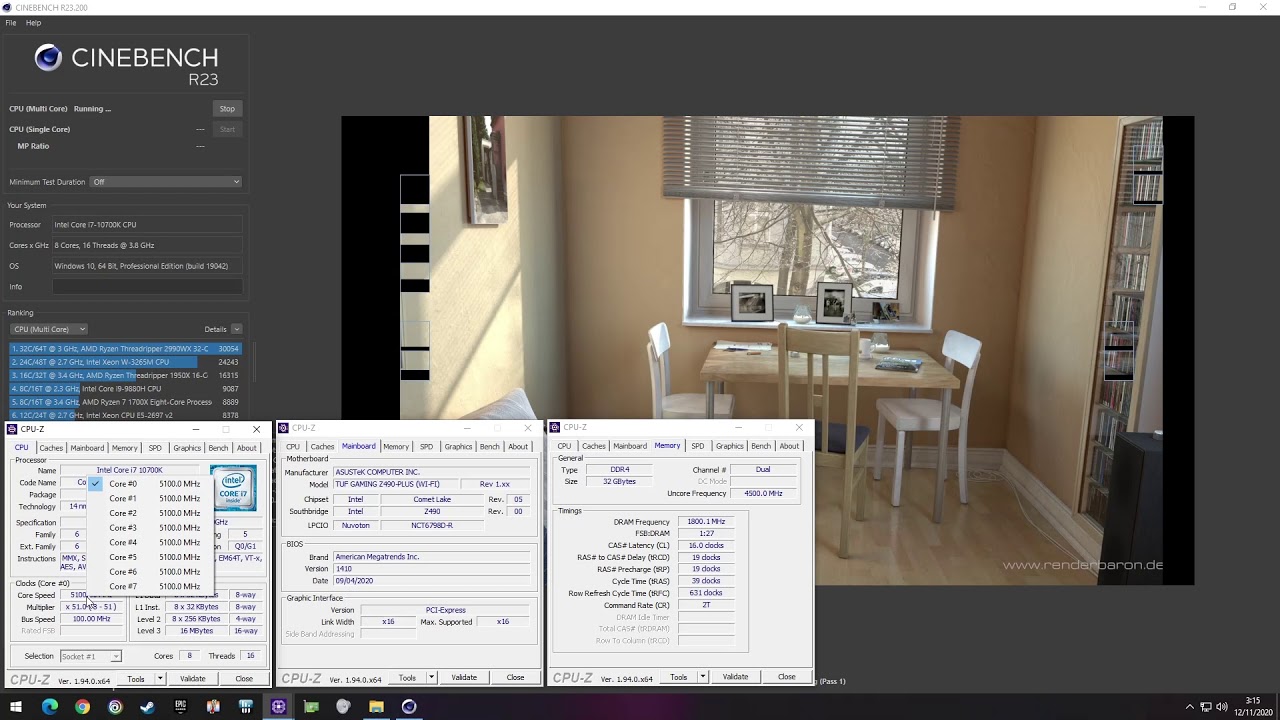Click the first CPU-Z window title icon
The image size is (1280, 720).
pyautogui.click(x=12, y=429)
